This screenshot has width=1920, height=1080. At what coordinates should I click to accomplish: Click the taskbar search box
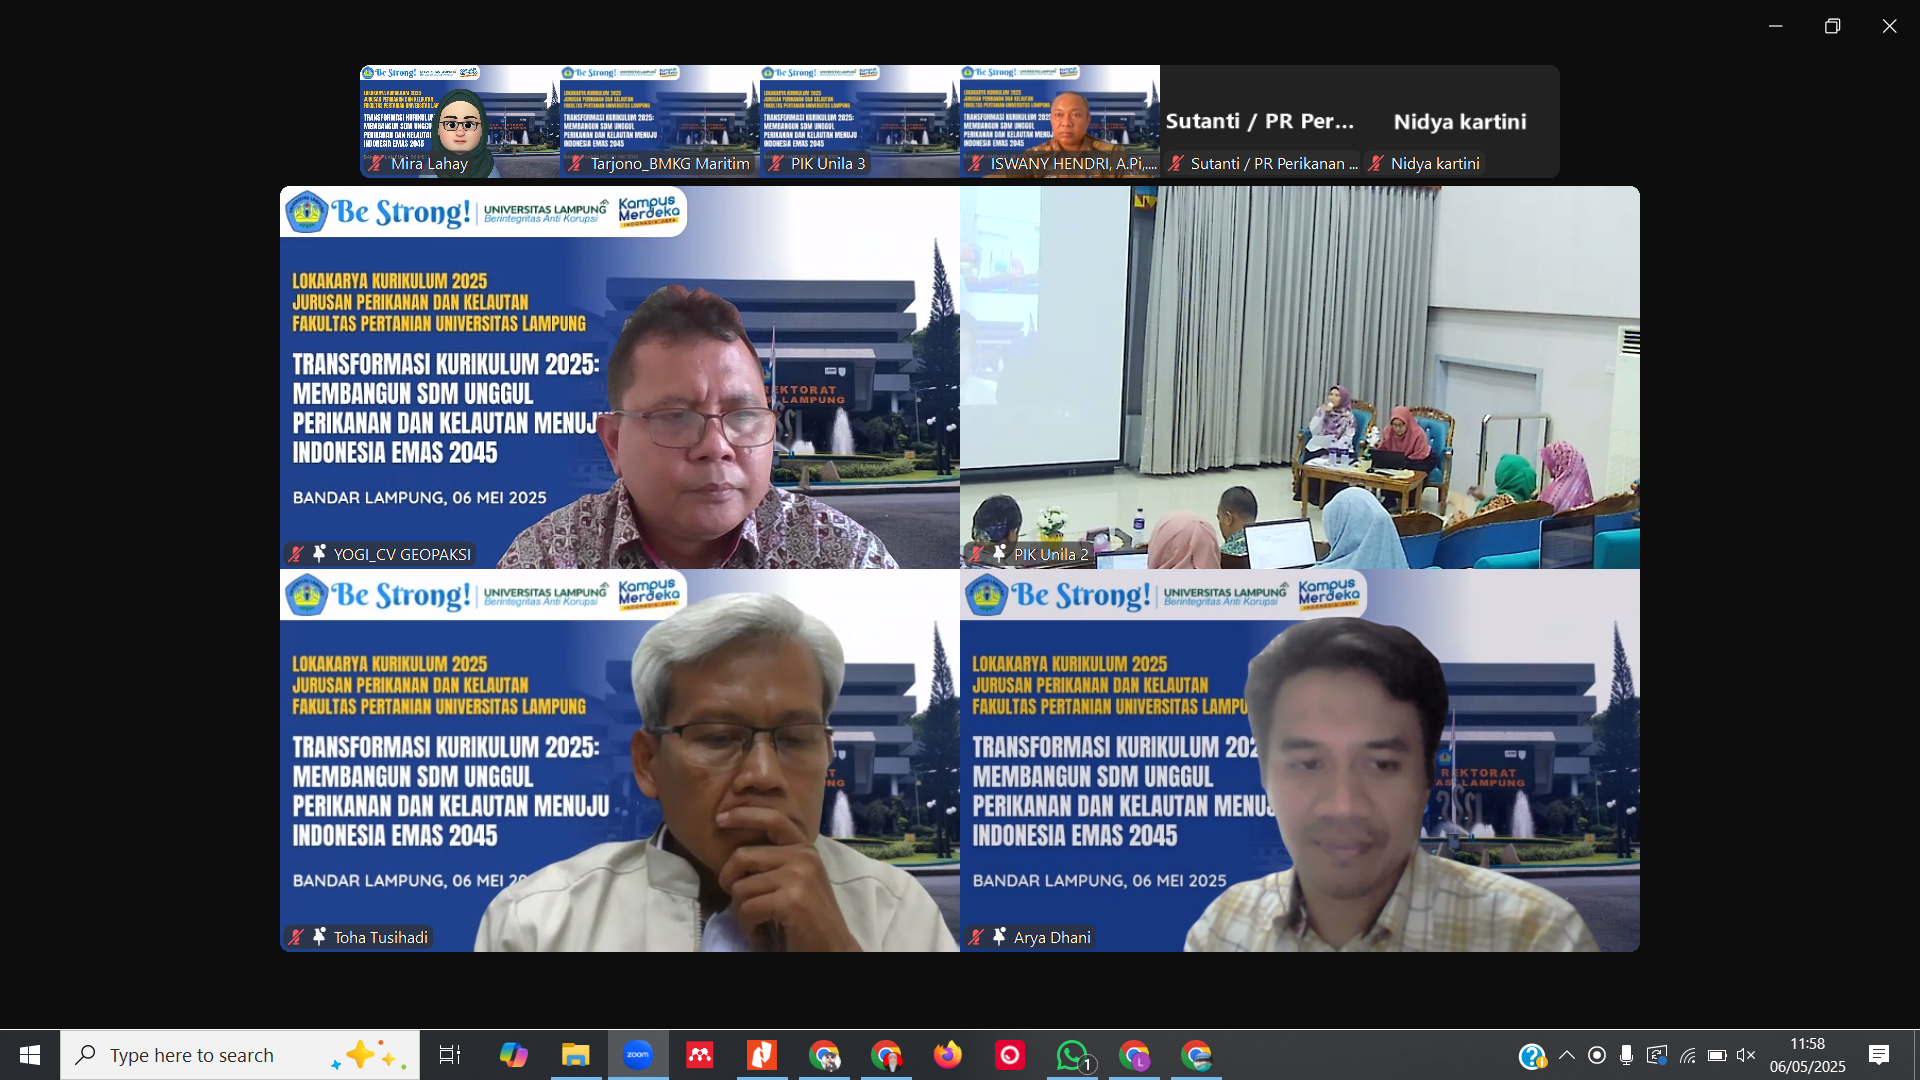pyautogui.click(x=240, y=1055)
